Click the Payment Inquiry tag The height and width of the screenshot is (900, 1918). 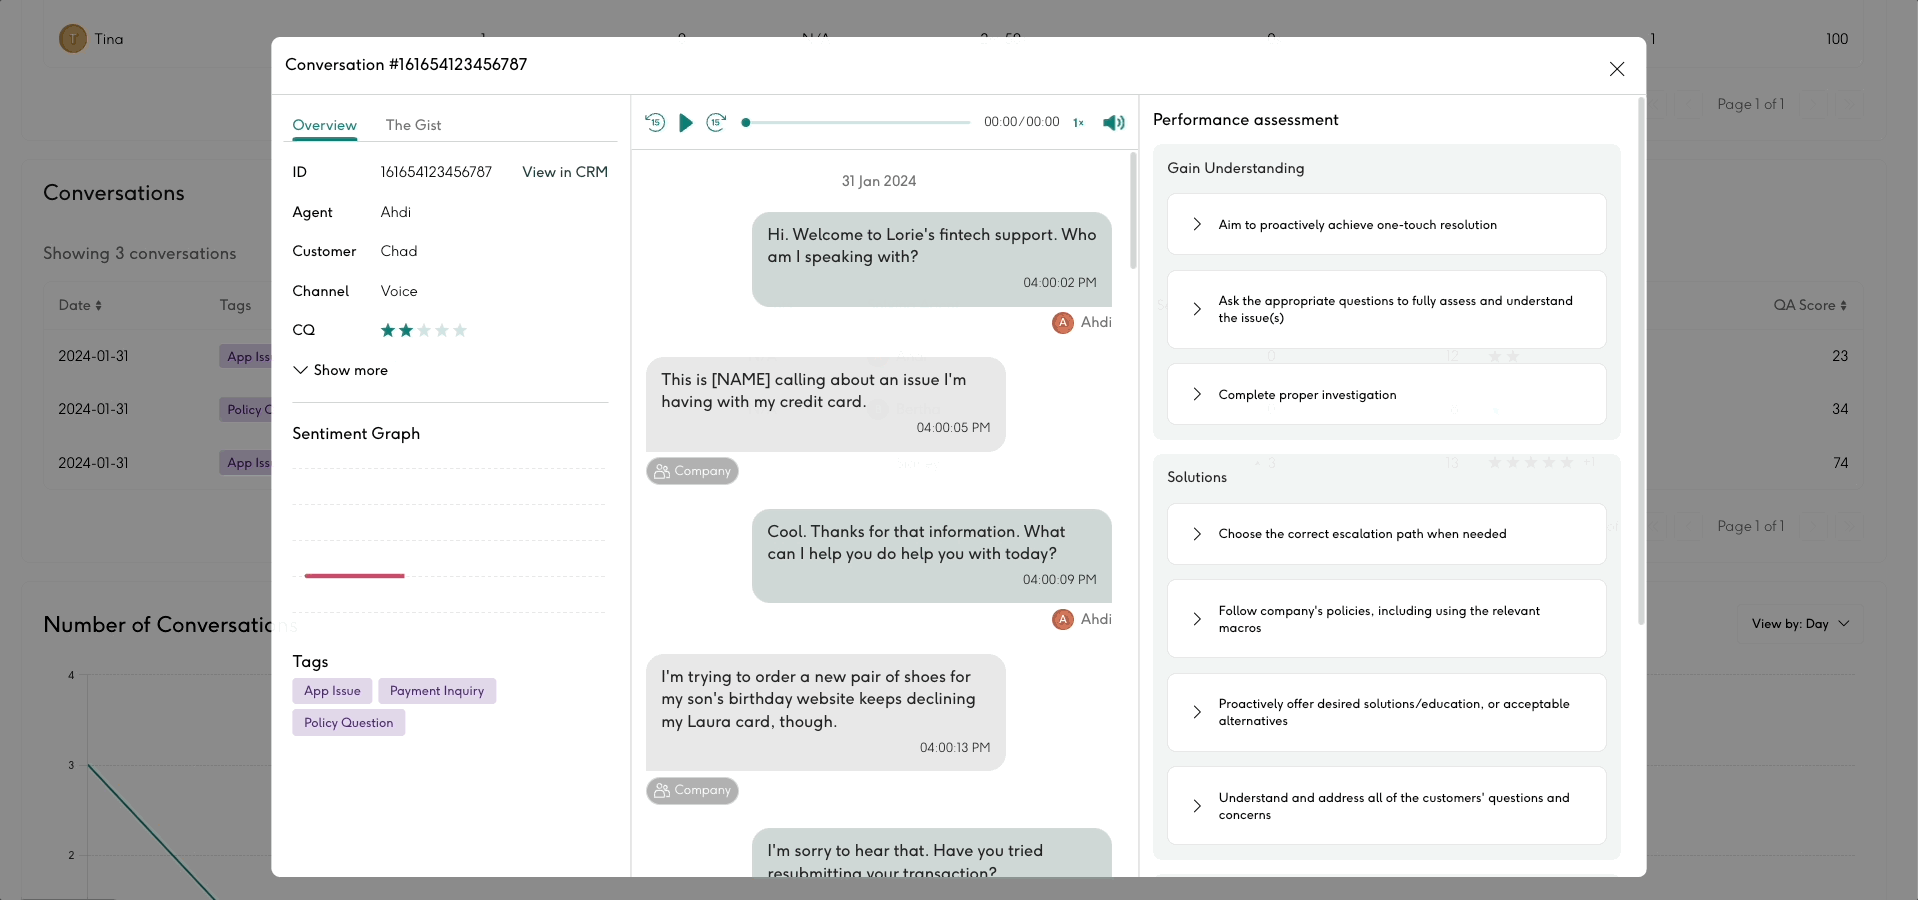click(436, 691)
